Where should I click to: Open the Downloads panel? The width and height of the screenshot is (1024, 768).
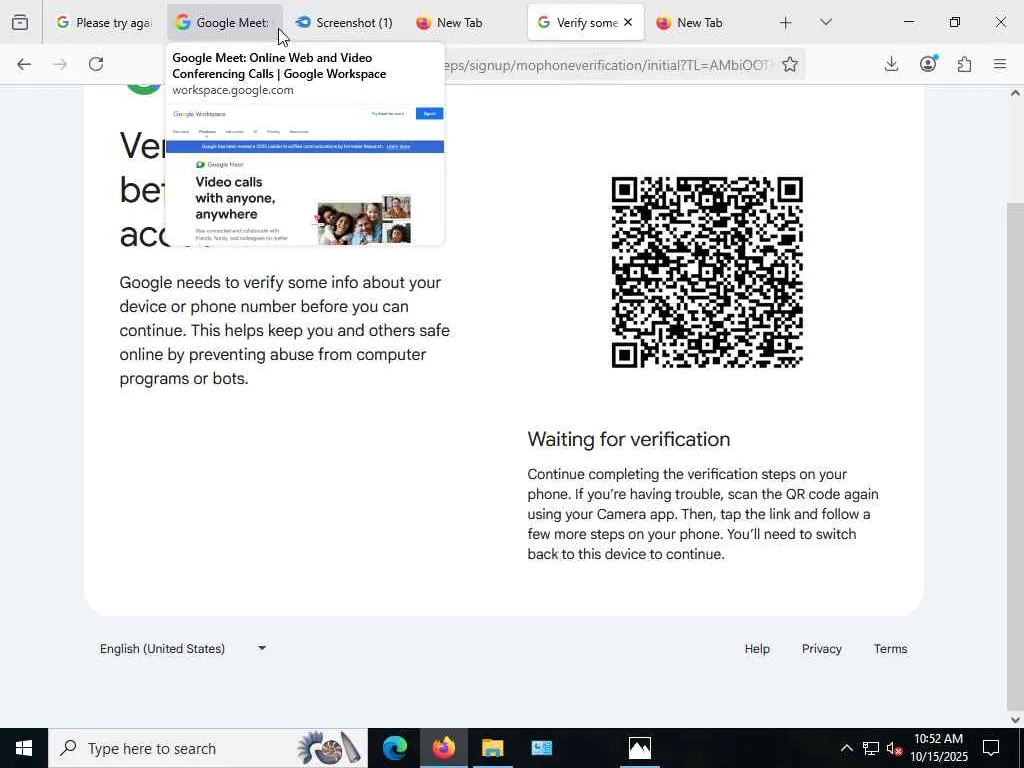891,64
